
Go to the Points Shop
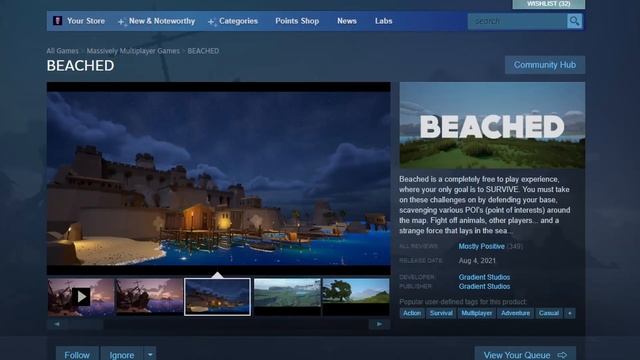[x=297, y=21]
